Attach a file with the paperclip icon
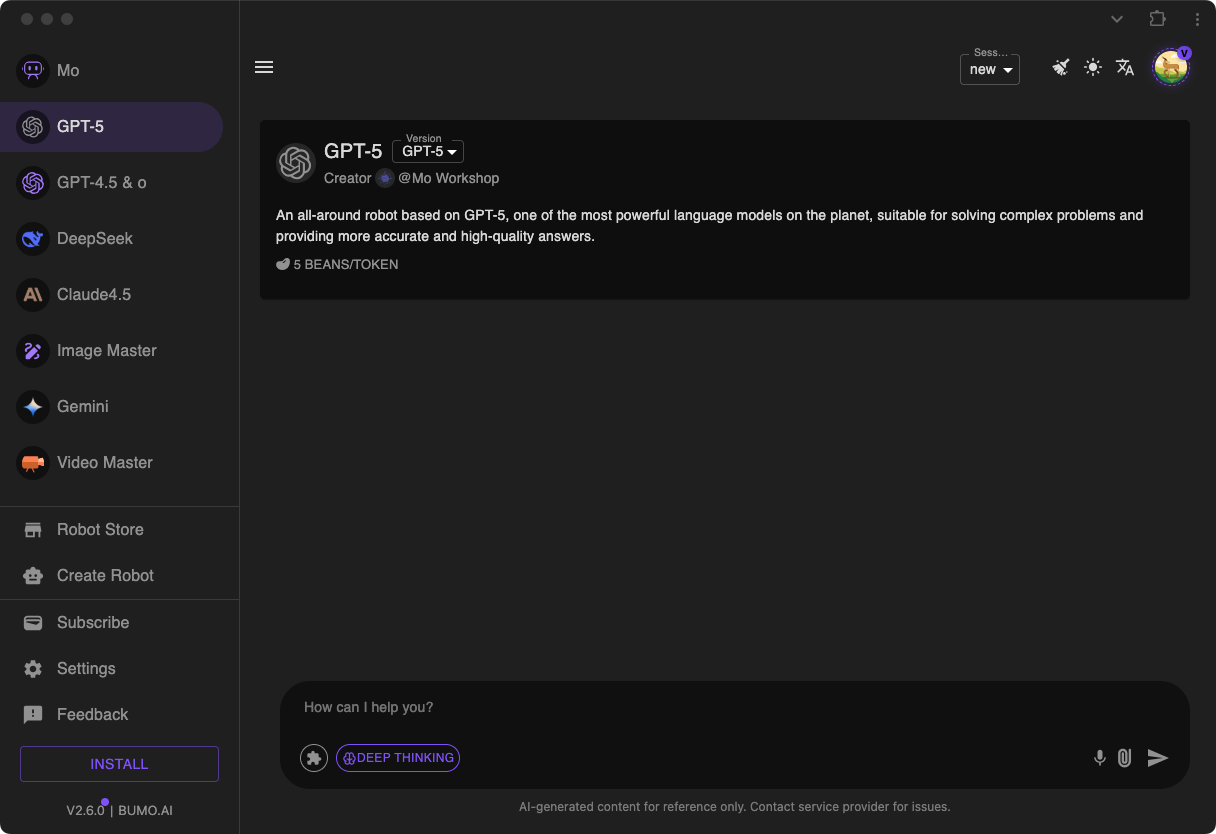 tap(1124, 758)
